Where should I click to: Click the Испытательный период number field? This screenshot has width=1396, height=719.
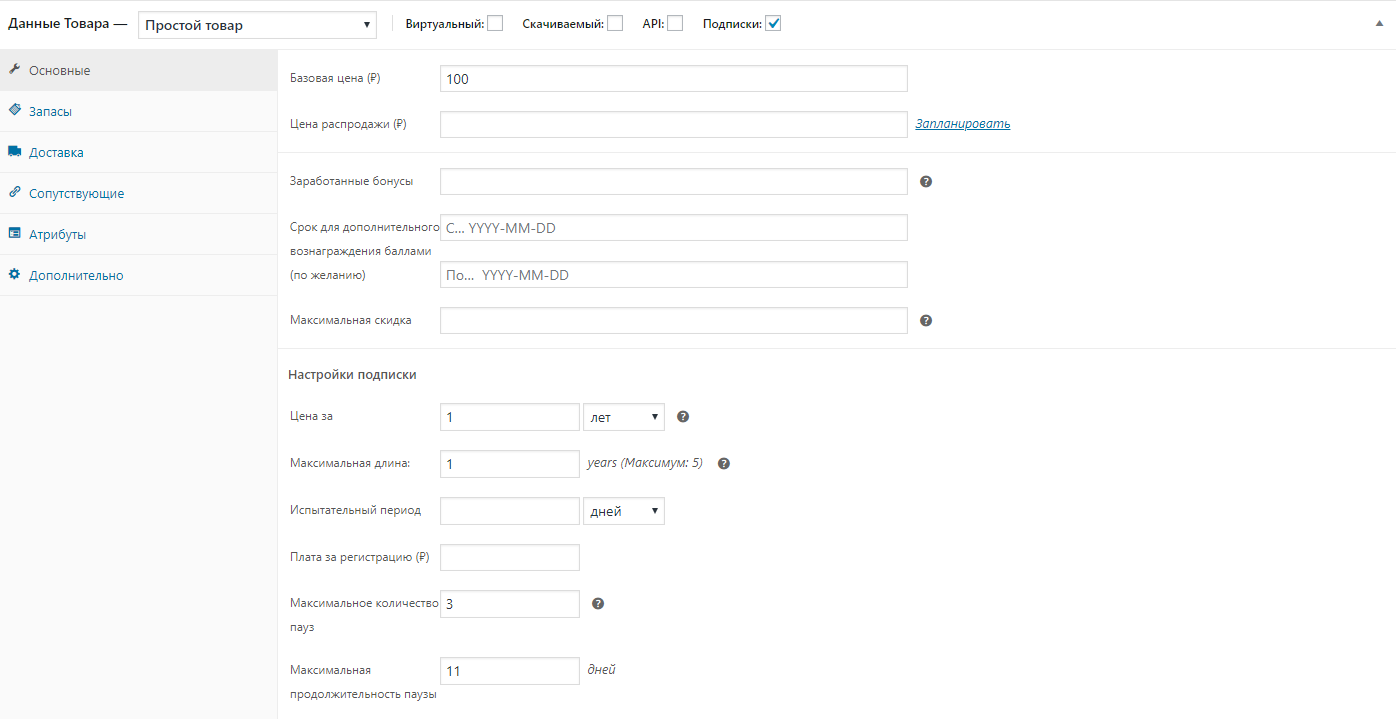click(510, 511)
